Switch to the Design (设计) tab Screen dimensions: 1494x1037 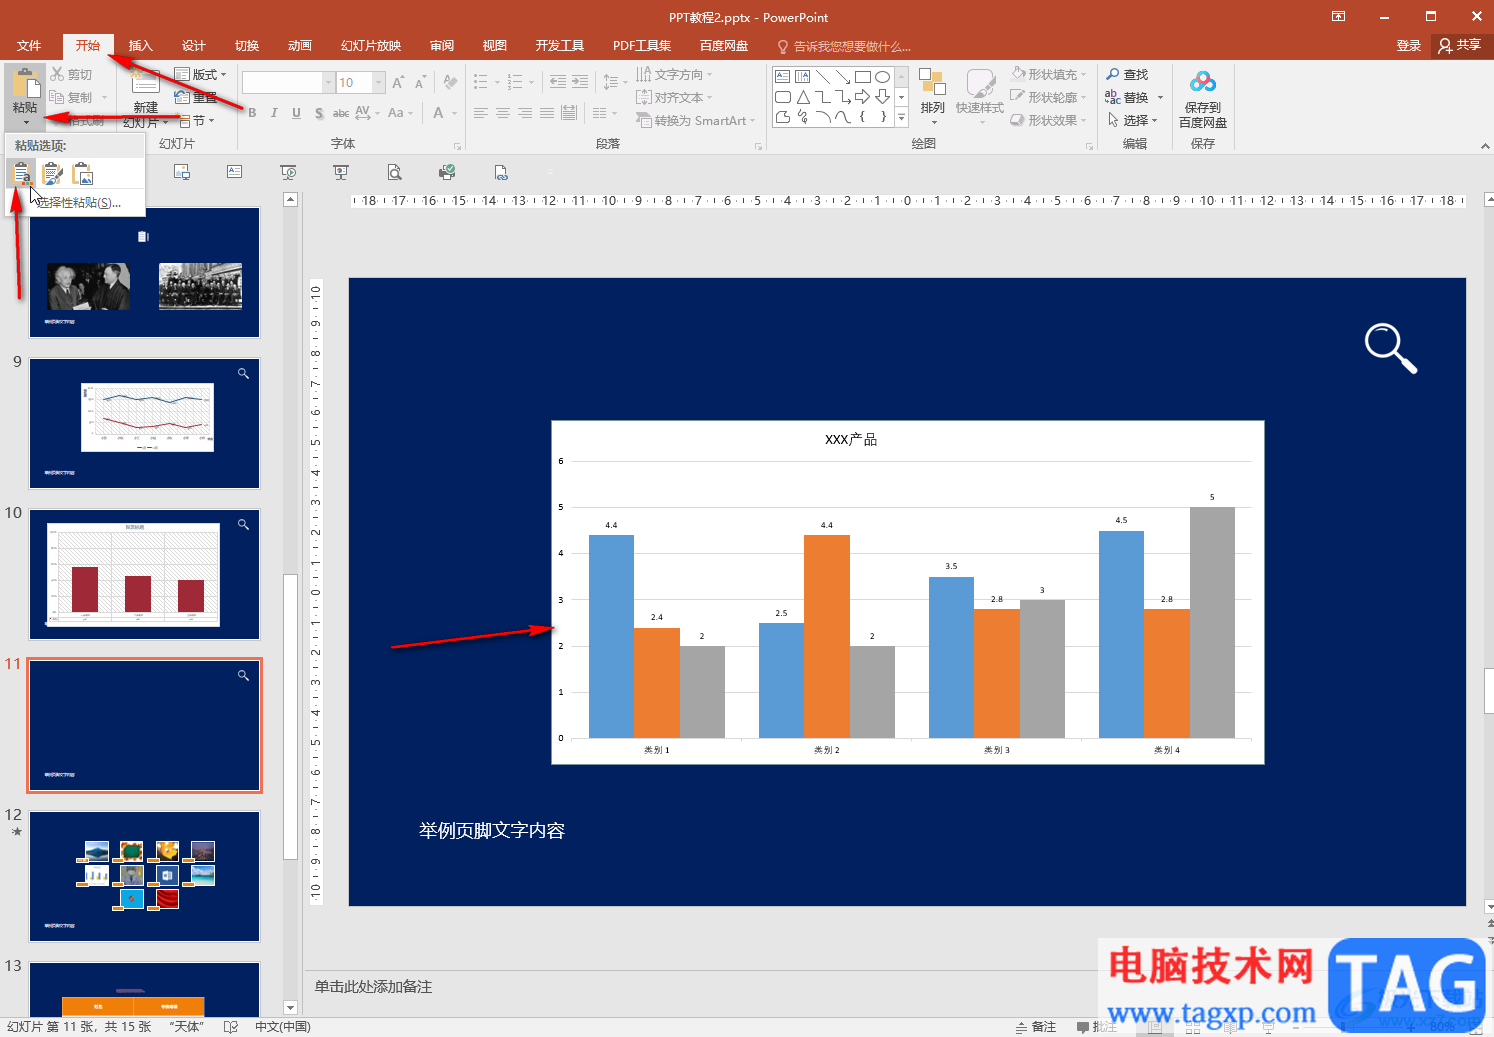[194, 46]
